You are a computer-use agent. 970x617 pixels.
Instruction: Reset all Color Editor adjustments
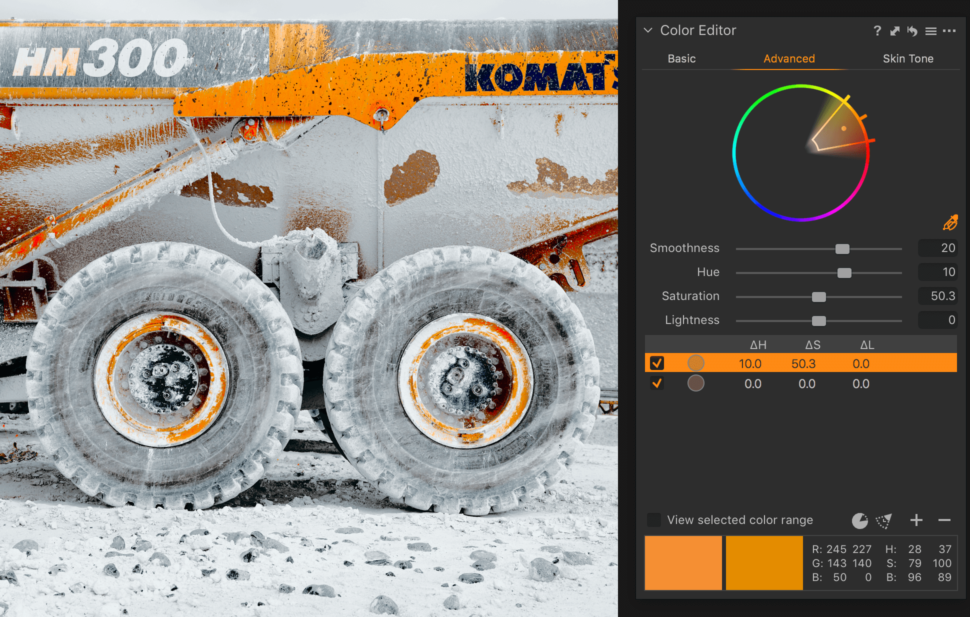pos(911,31)
